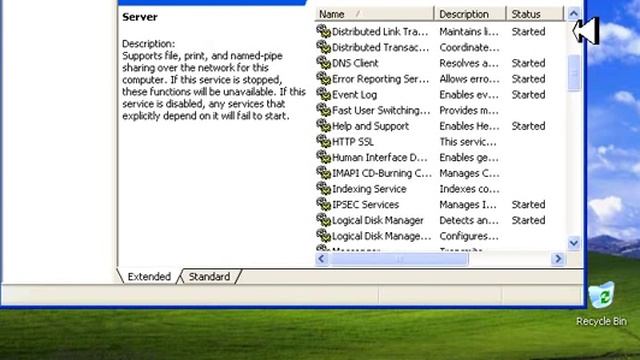Click the "Enables ev..." description cell
The height and width of the screenshot is (360, 640).
pyautogui.click(x=469, y=94)
